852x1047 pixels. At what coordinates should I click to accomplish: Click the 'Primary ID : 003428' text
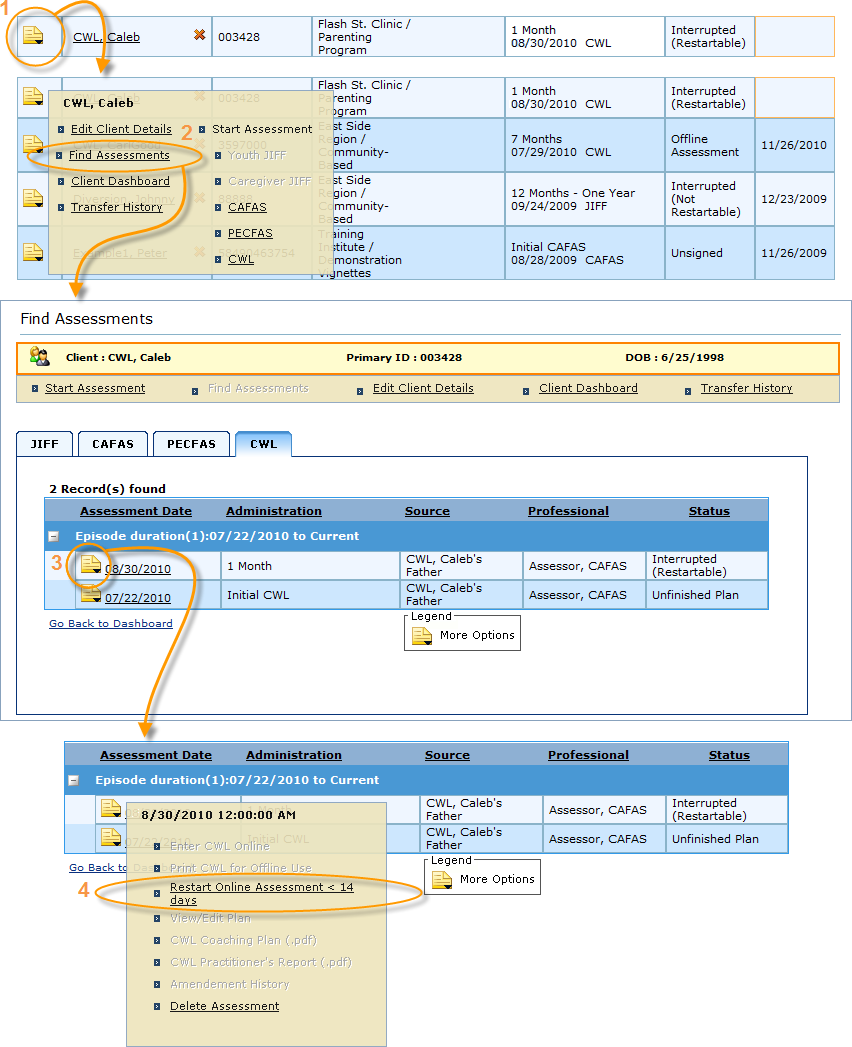tap(404, 357)
